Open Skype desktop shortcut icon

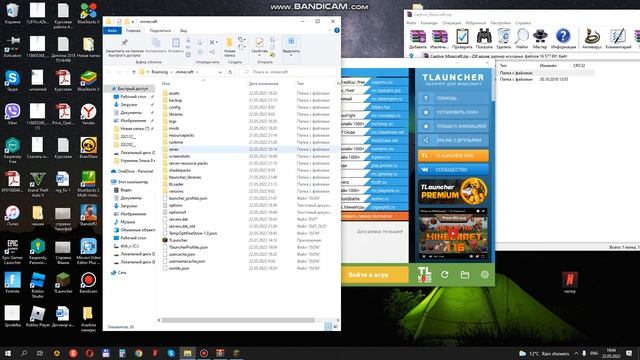[x=12, y=80]
